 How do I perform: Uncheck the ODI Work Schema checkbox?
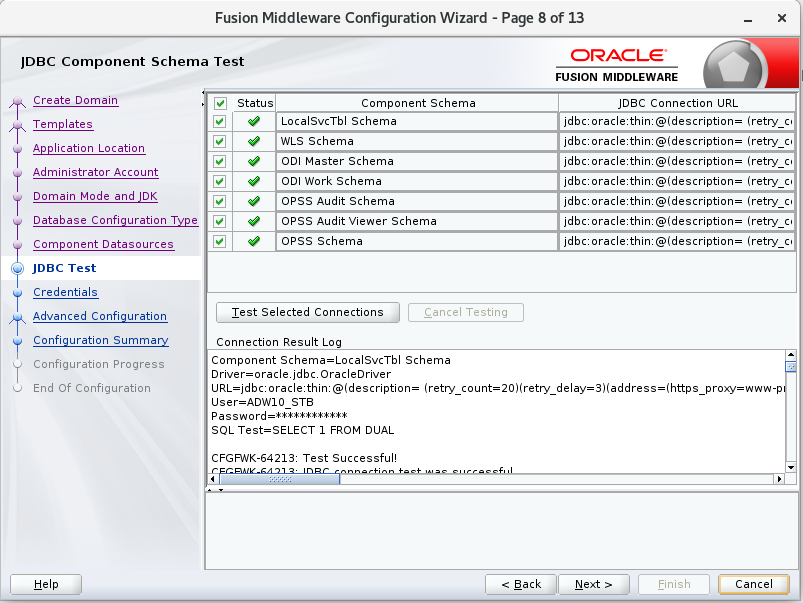pyautogui.click(x=220, y=181)
